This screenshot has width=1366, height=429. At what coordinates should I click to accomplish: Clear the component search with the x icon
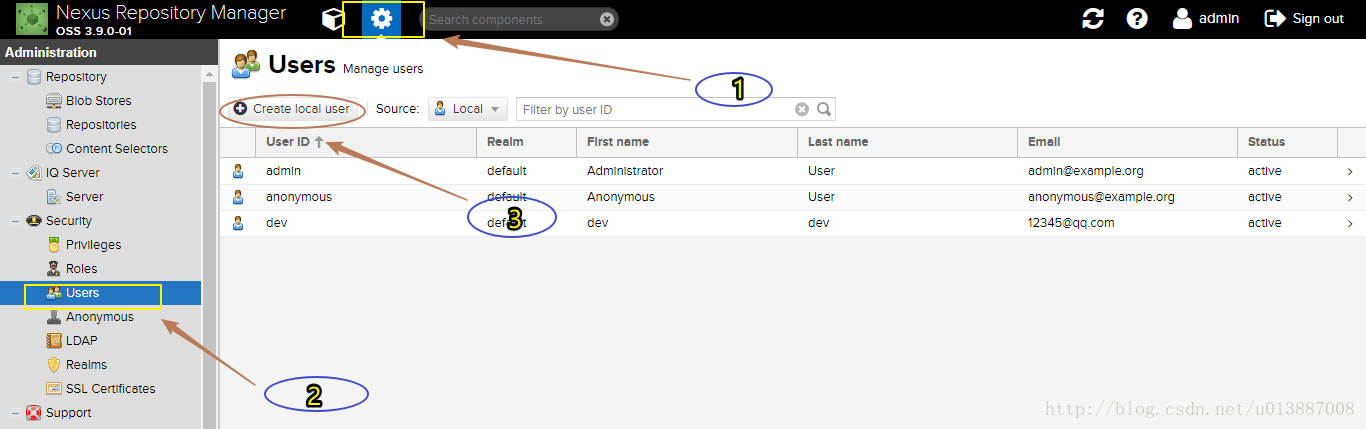[607, 19]
